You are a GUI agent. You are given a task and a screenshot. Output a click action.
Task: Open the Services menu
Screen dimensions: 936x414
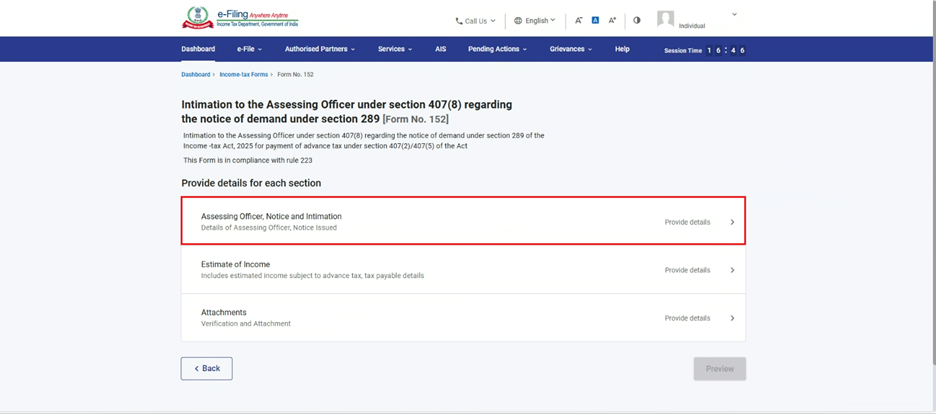(x=394, y=49)
